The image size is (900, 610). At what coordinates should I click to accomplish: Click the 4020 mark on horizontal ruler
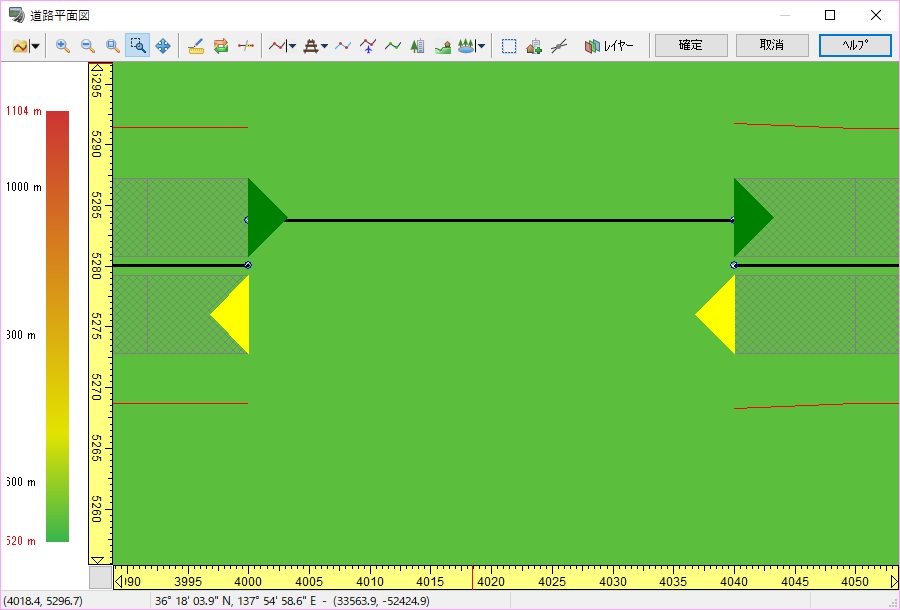pos(491,581)
